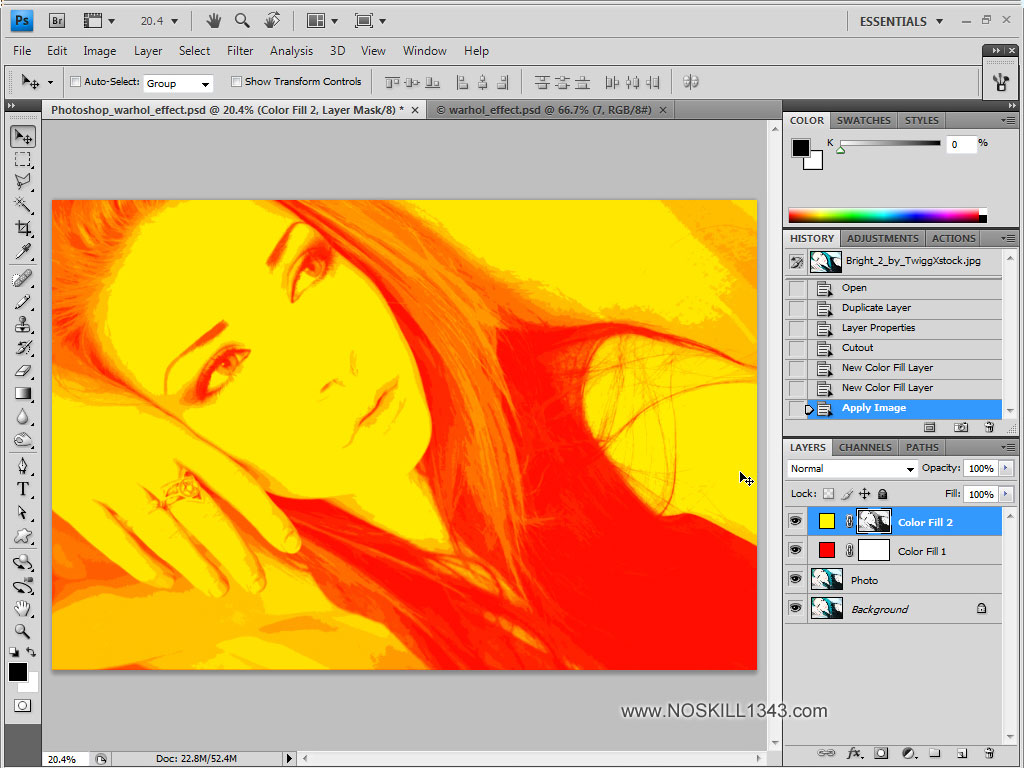Image resolution: width=1024 pixels, height=768 pixels.
Task: Launch Adobe Bridge
Action: [x=57, y=21]
